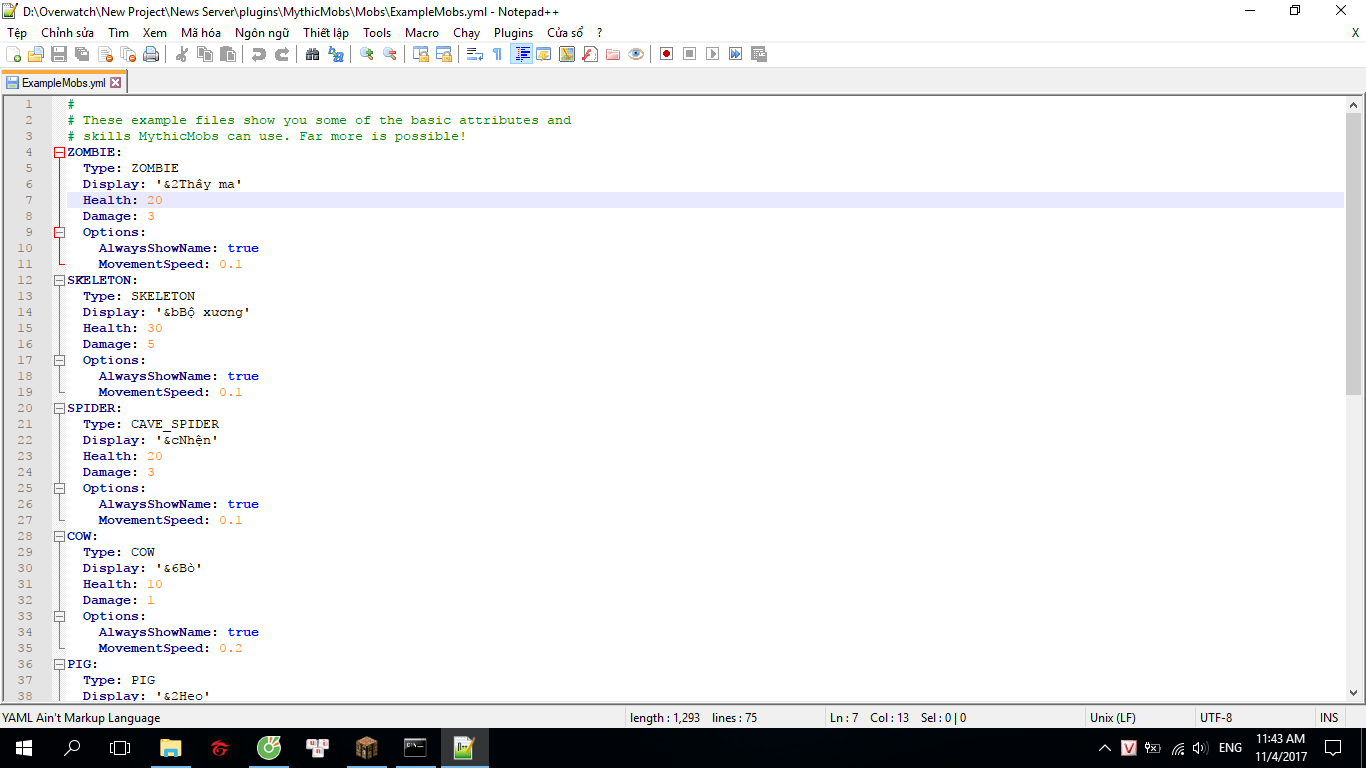Close the ExampleMobs.yml tab
The width and height of the screenshot is (1366, 768).
click(x=116, y=83)
